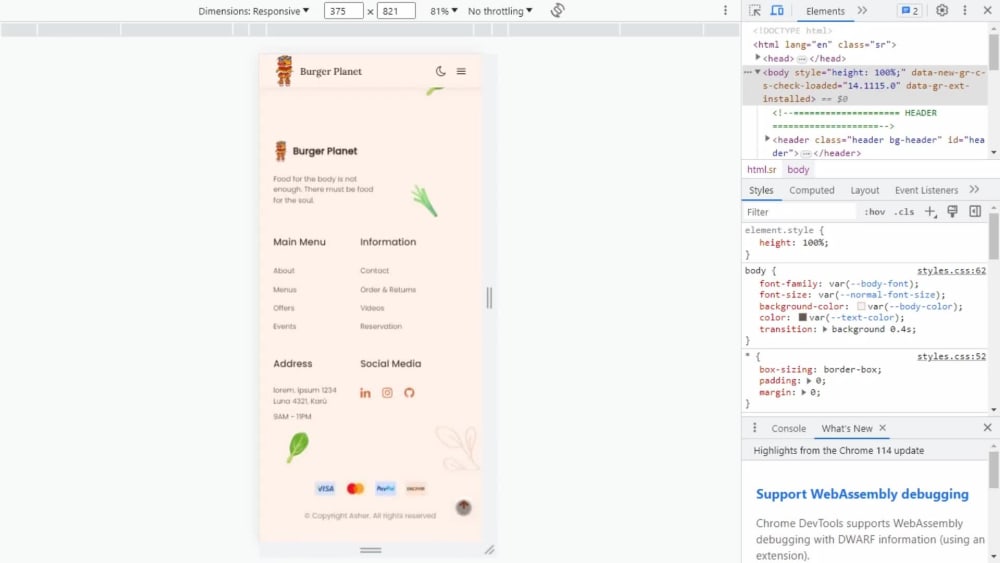Open the styles.css:62 source link
Viewport: 1000px width, 563px height.
[951, 271]
